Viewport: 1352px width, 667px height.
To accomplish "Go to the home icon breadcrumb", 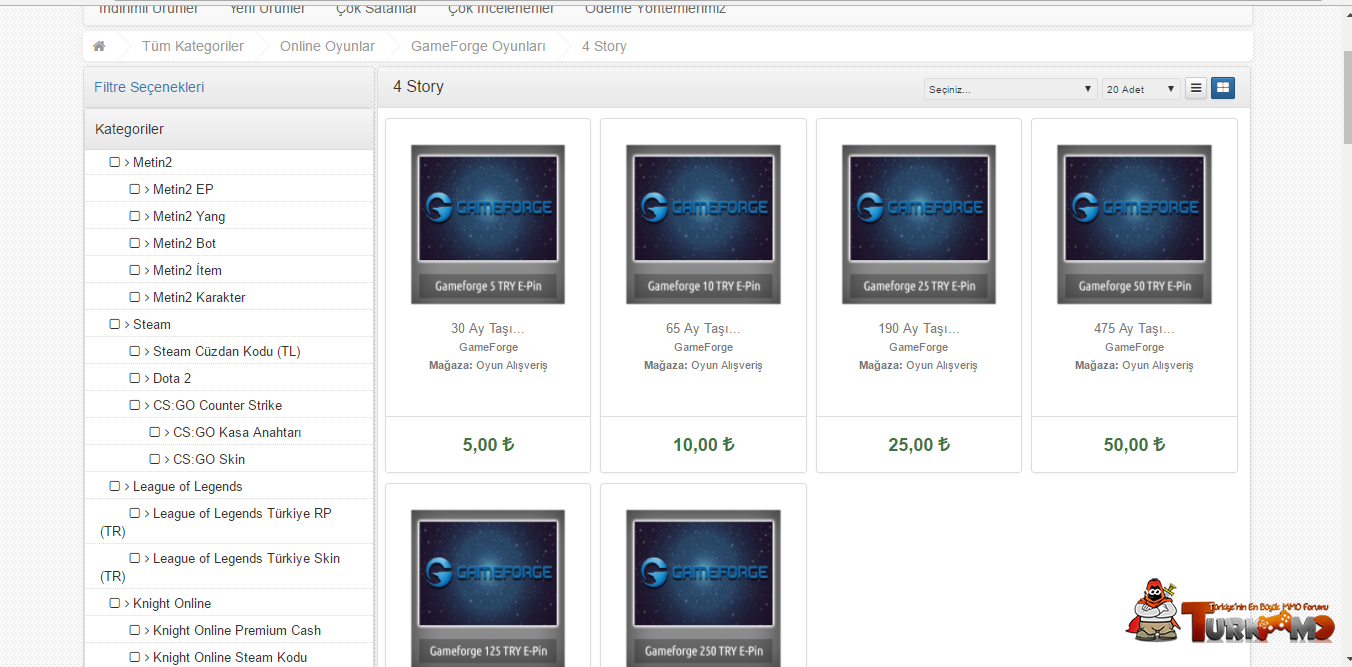I will click(x=99, y=47).
